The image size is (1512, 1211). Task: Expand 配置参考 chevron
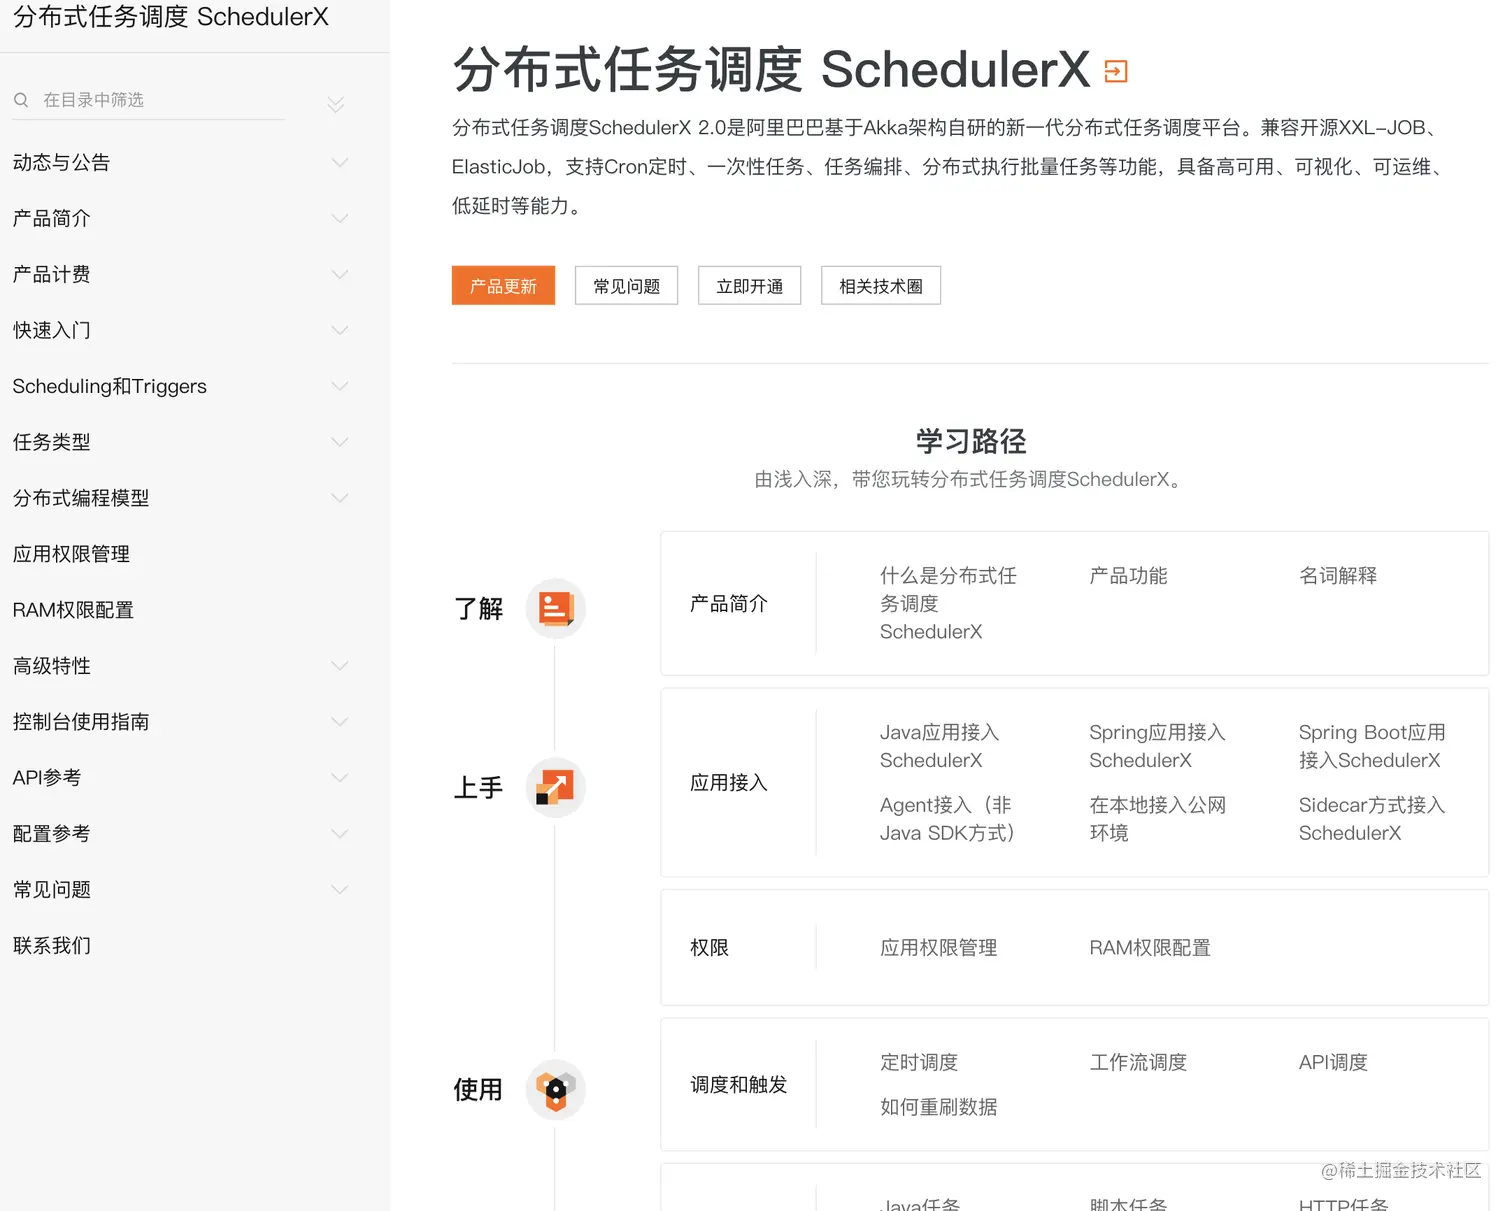(x=340, y=834)
